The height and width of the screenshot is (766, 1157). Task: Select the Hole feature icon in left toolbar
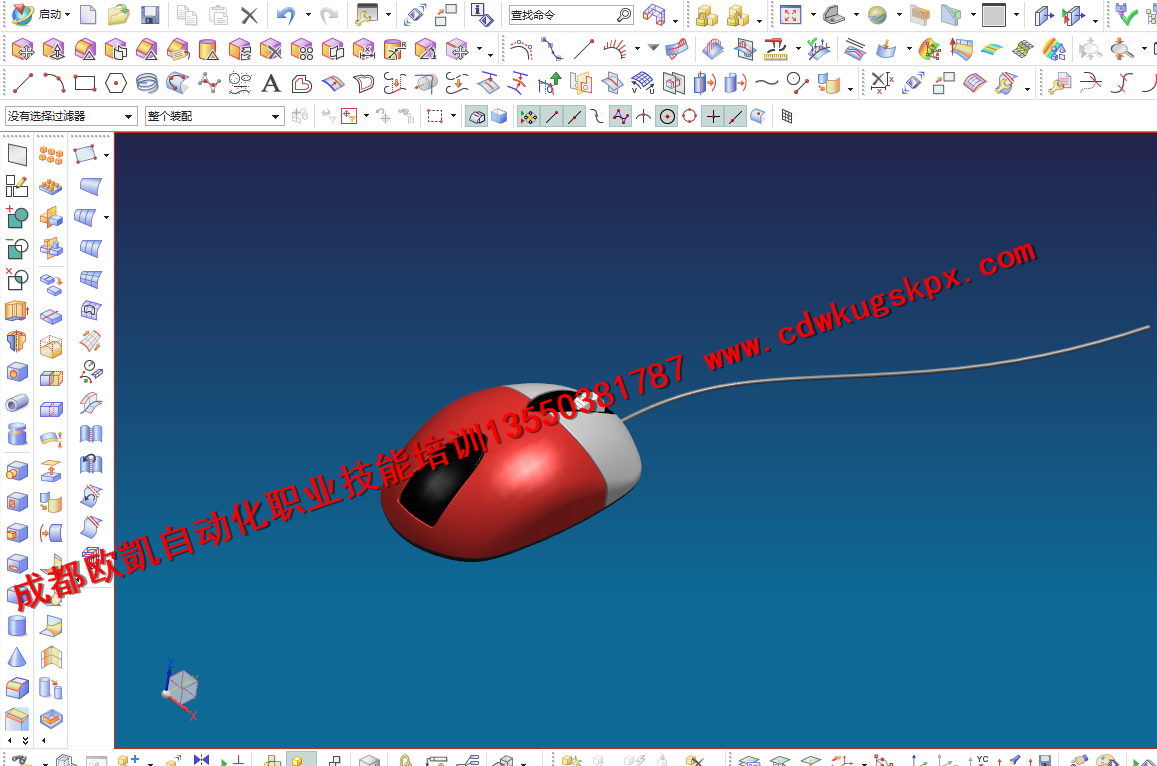(16, 372)
